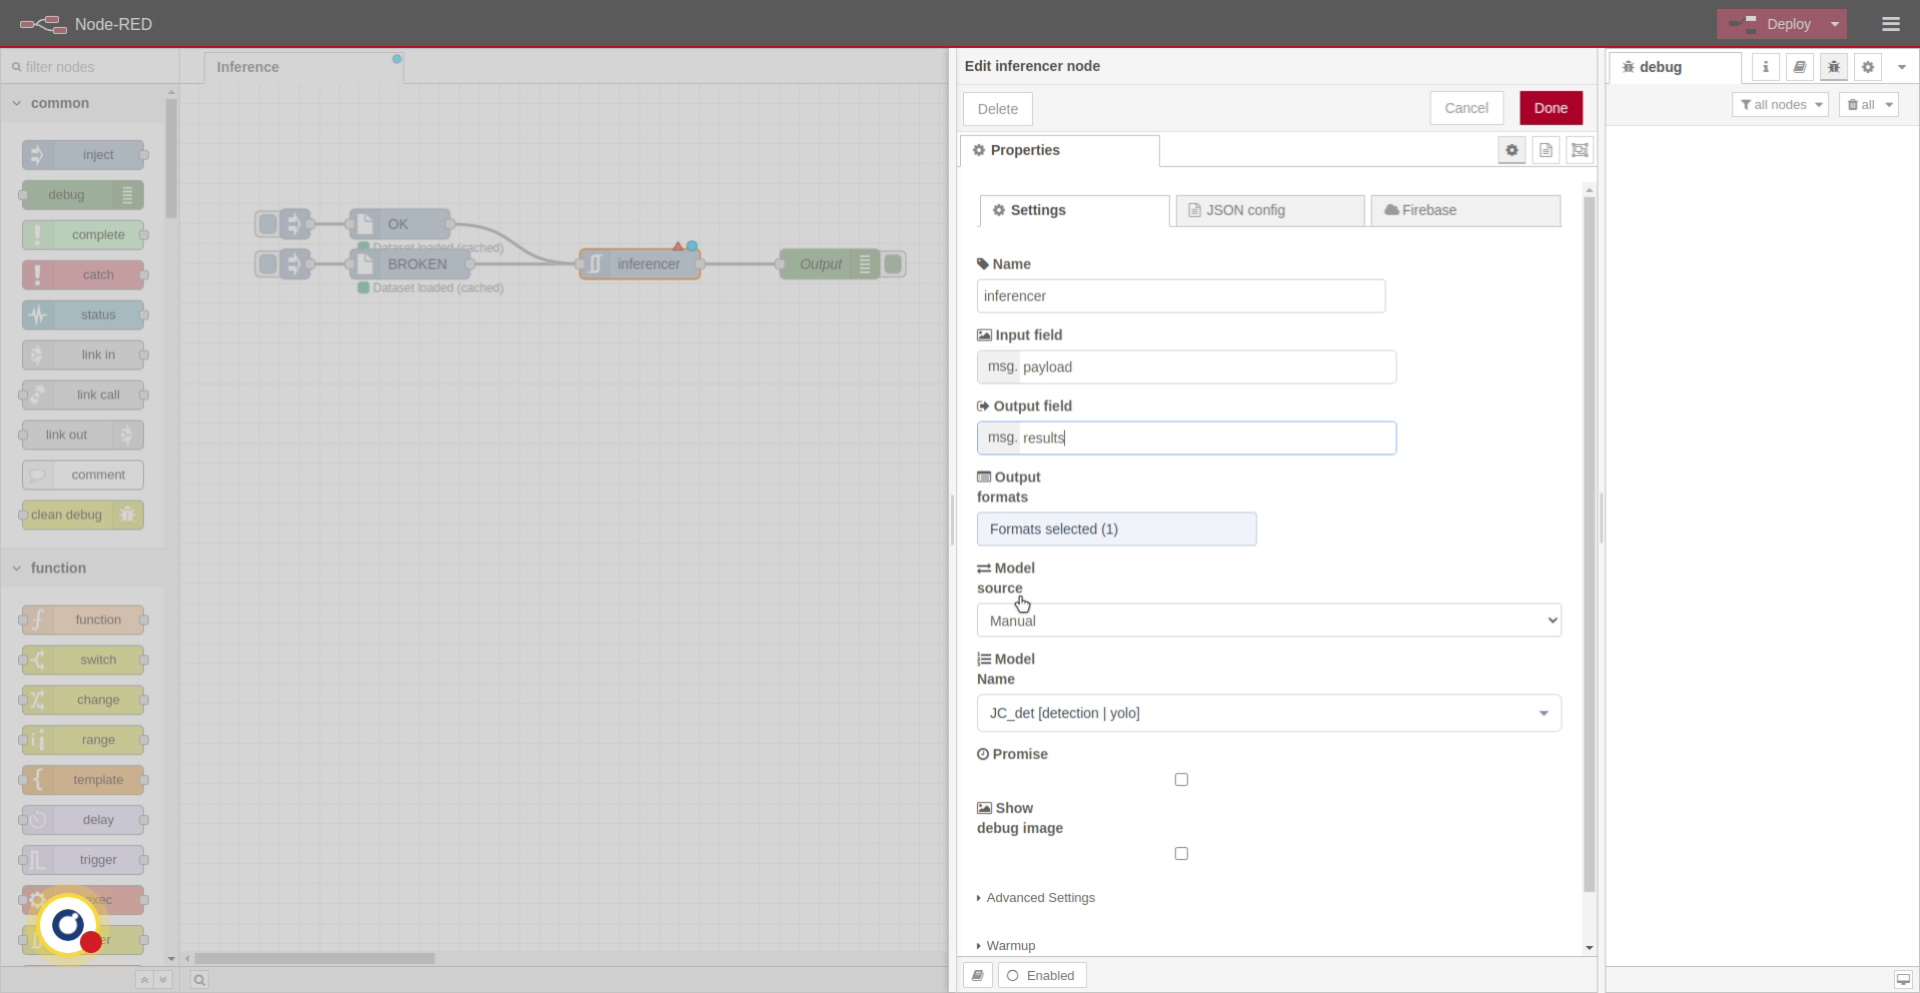1920x993 pixels.
Task: Open the Model Name dropdown showing JC_det
Action: [x=1268, y=713]
